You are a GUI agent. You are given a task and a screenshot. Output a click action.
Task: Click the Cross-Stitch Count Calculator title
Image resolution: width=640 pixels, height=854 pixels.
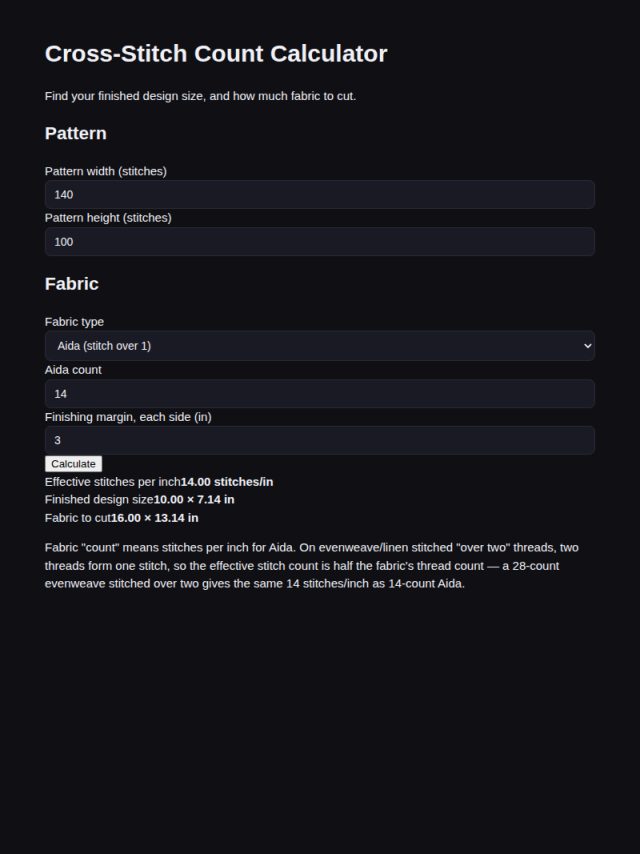[x=216, y=53]
